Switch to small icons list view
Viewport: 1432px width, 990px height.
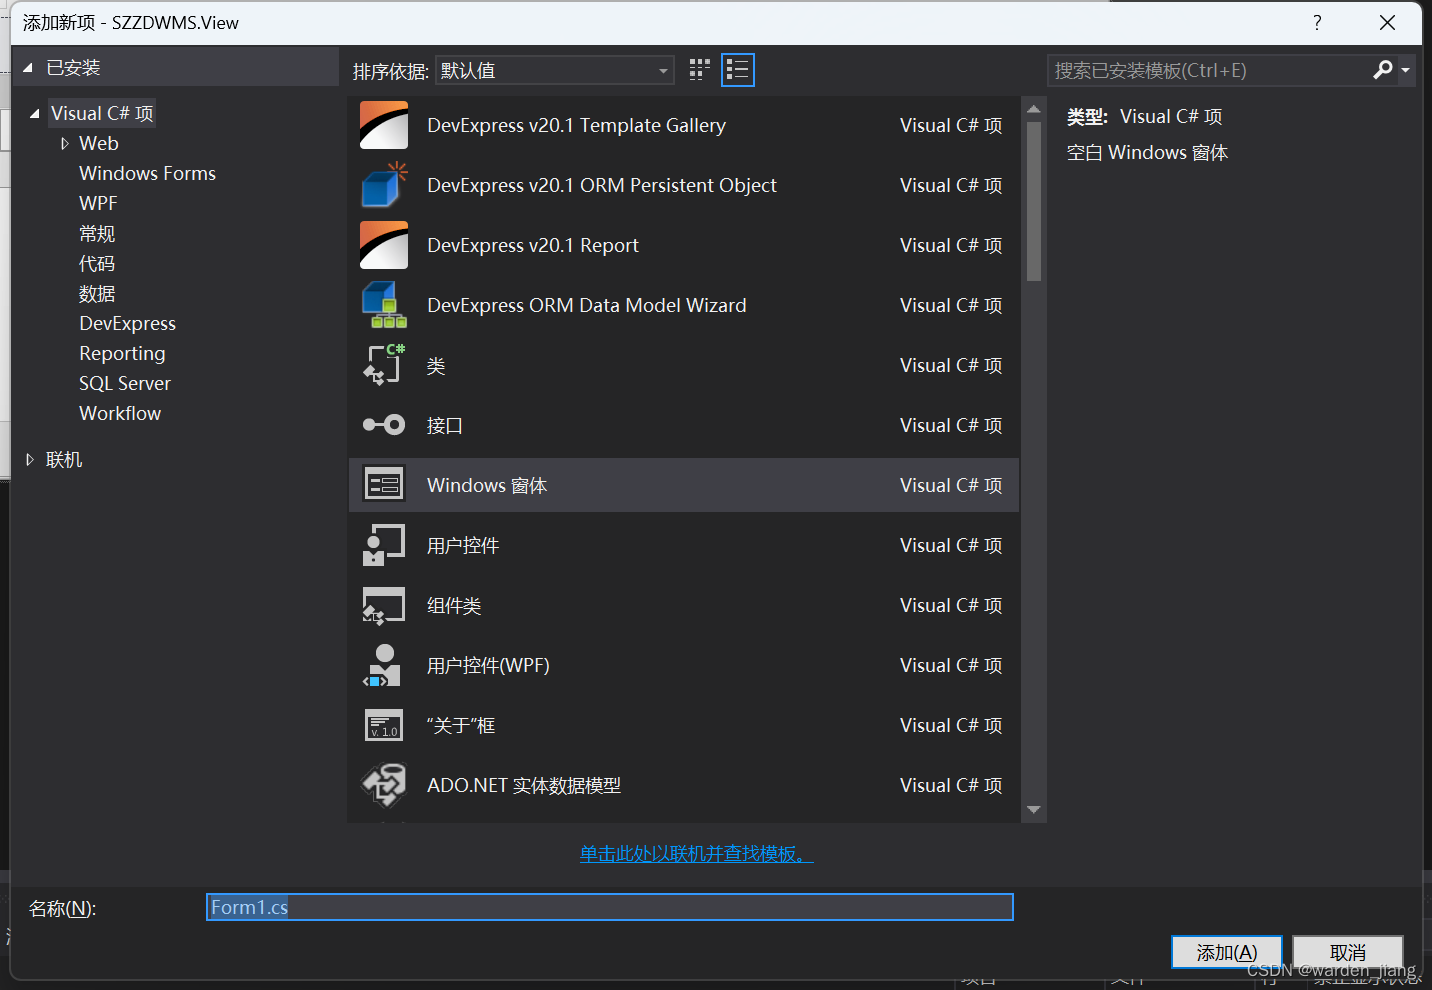pyautogui.click(x=738, y=70)
